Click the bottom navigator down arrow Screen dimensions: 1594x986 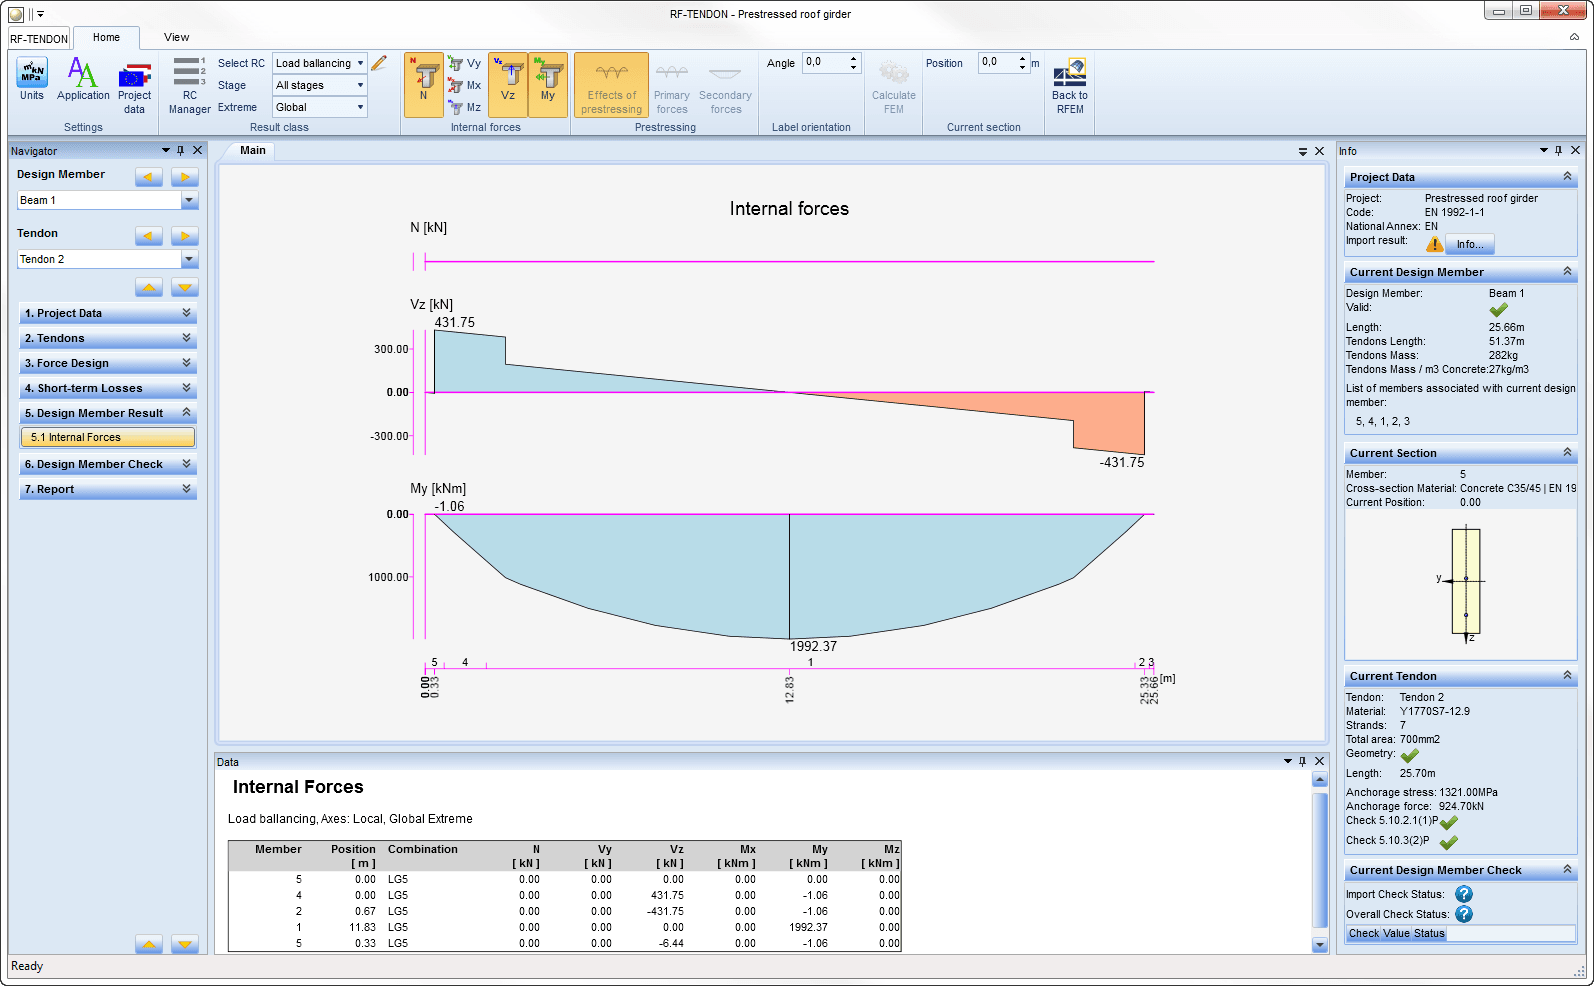click(185, 944)
